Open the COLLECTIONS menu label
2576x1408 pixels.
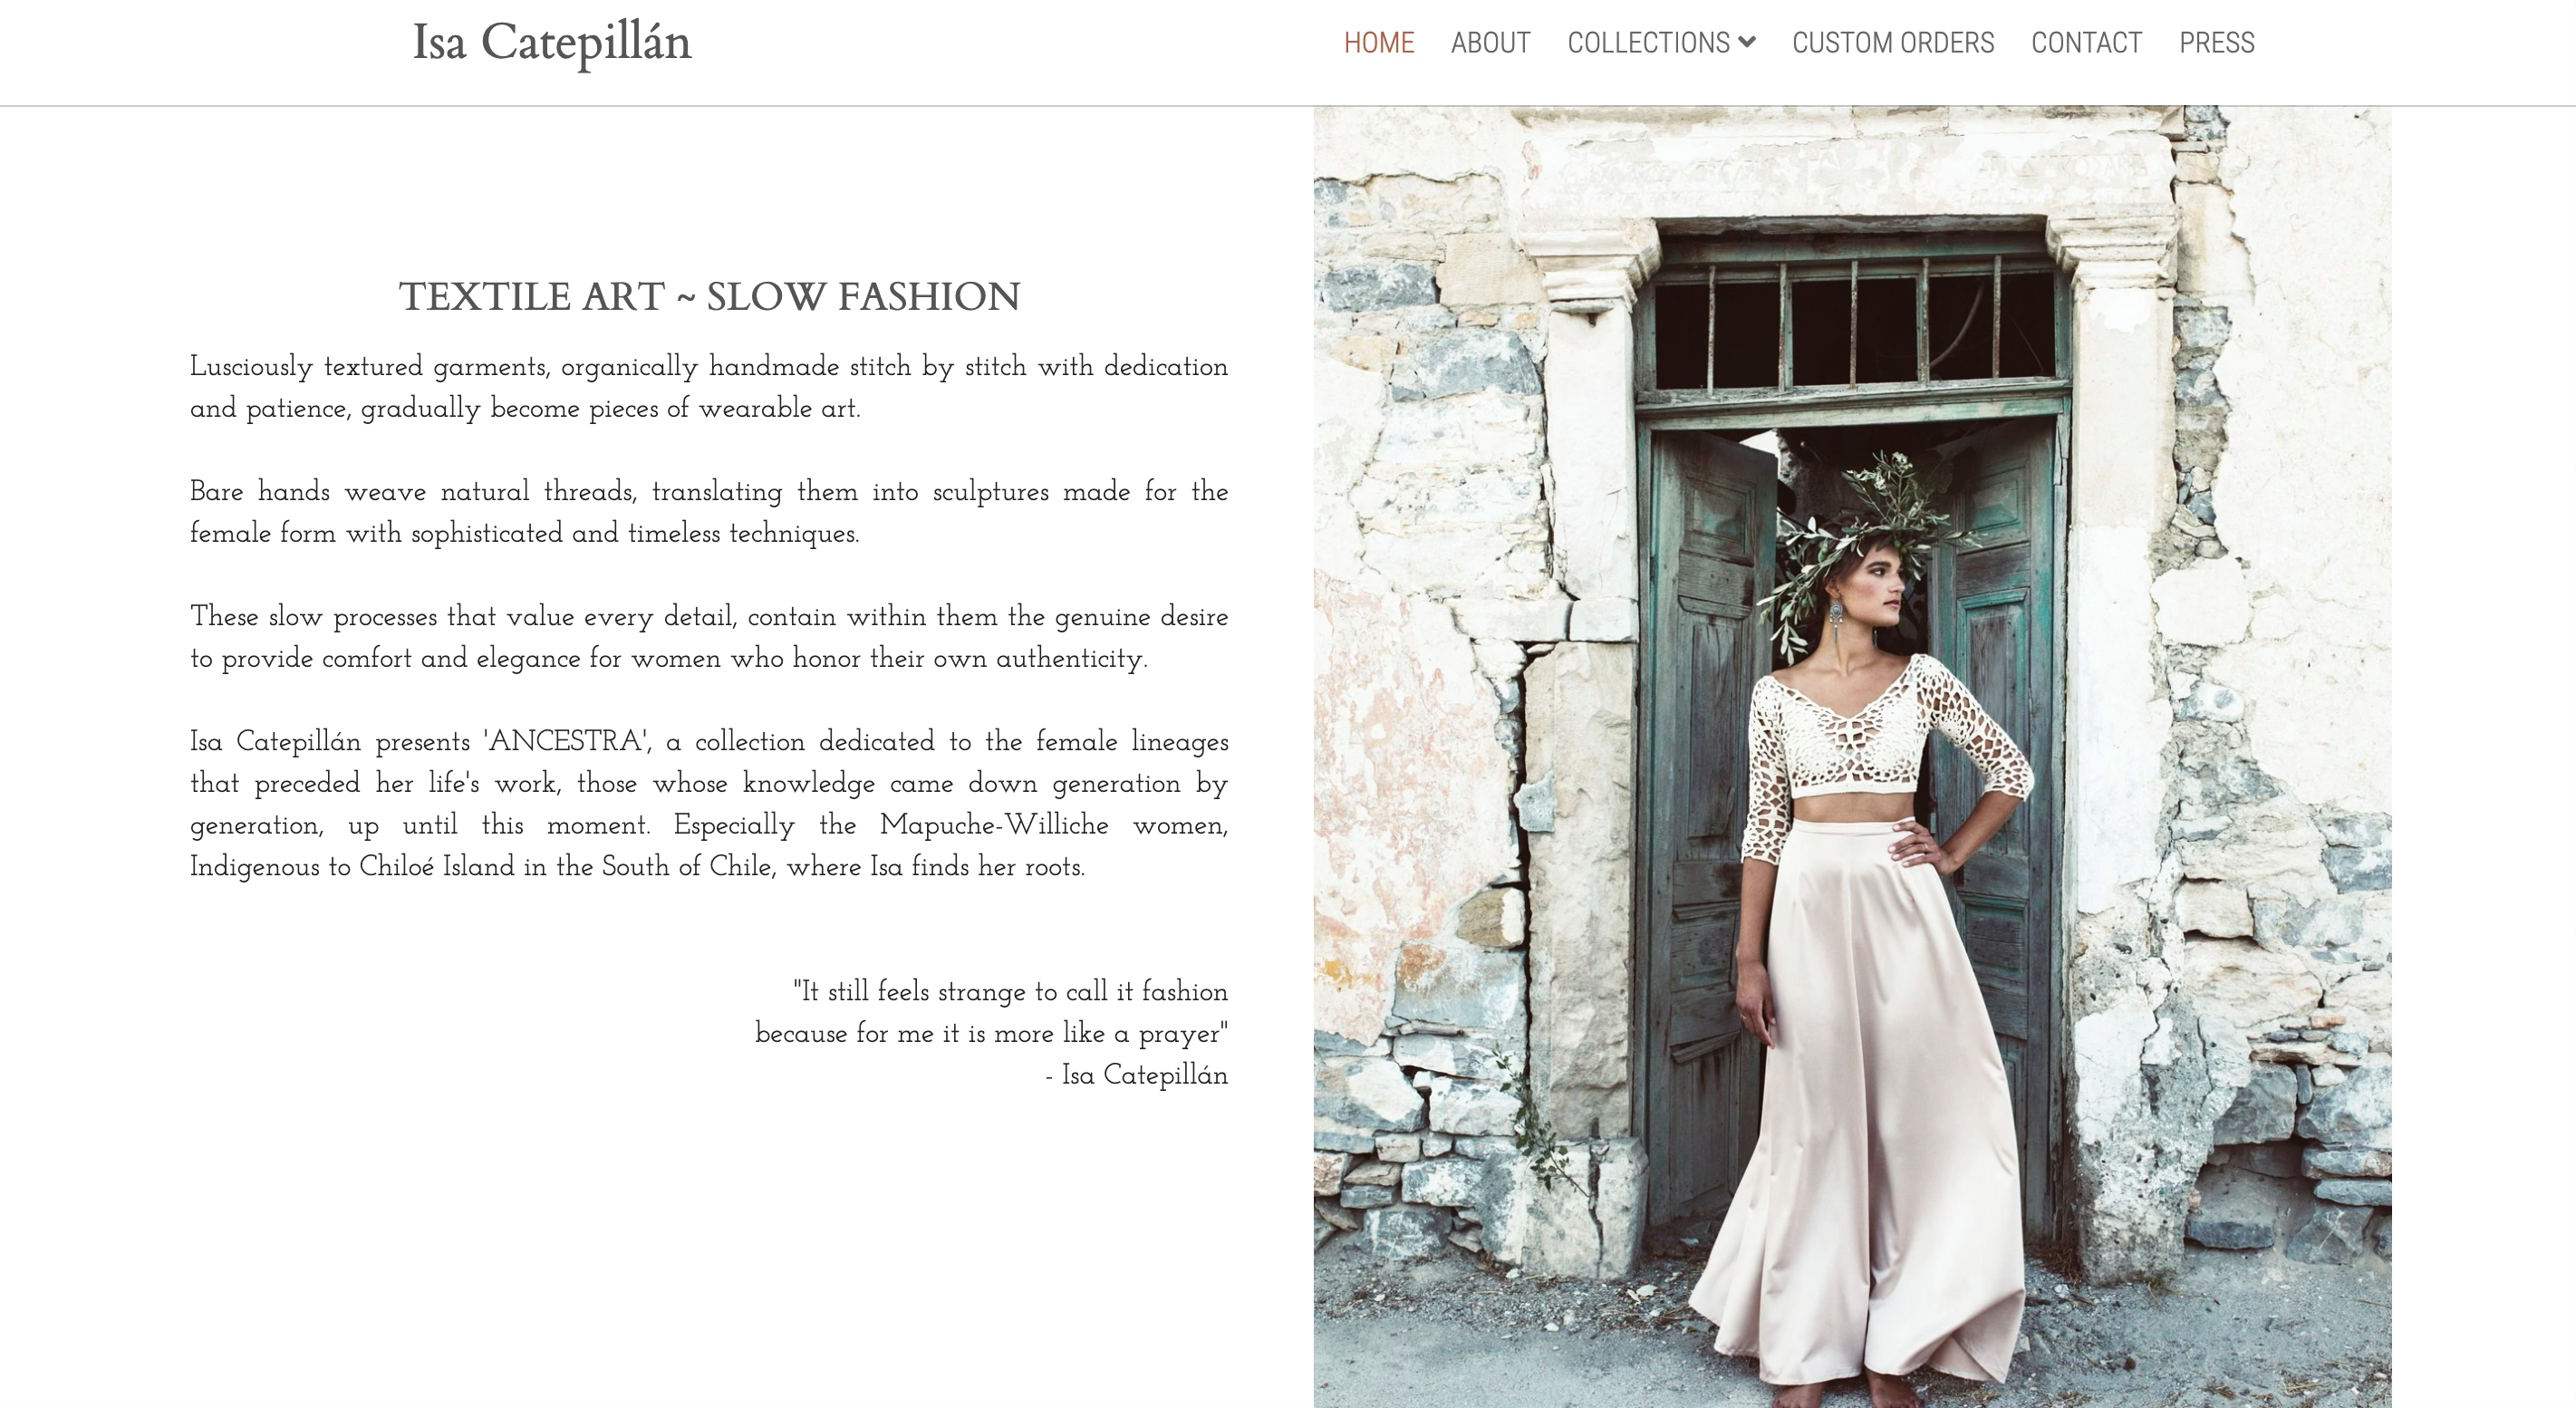click(x=1648, y=43)
